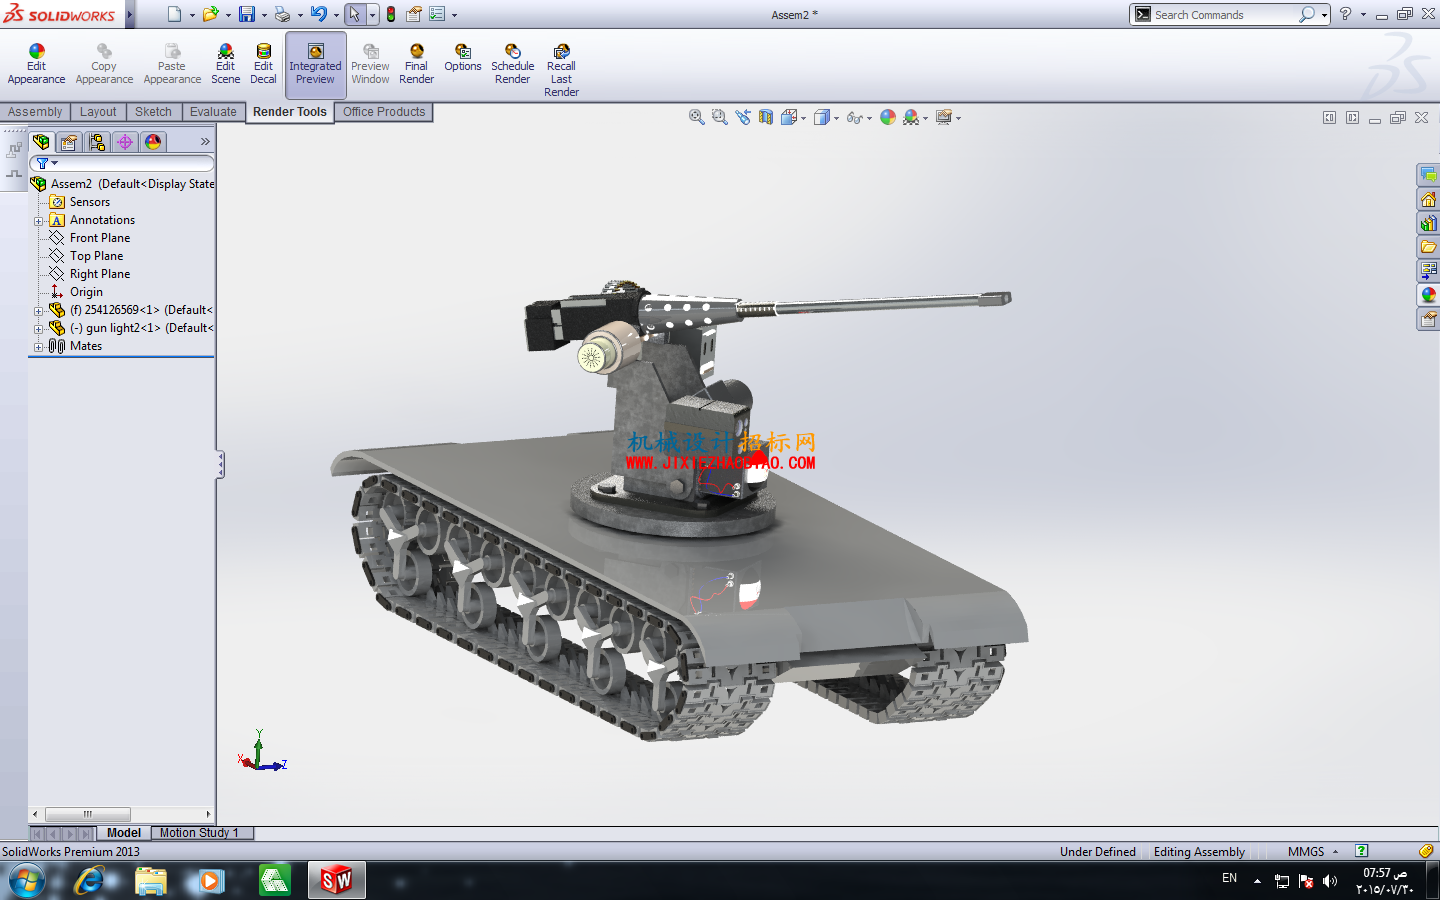Open the MMGS unit system menu
1440x900 pixels.
tap(1312, 852)
